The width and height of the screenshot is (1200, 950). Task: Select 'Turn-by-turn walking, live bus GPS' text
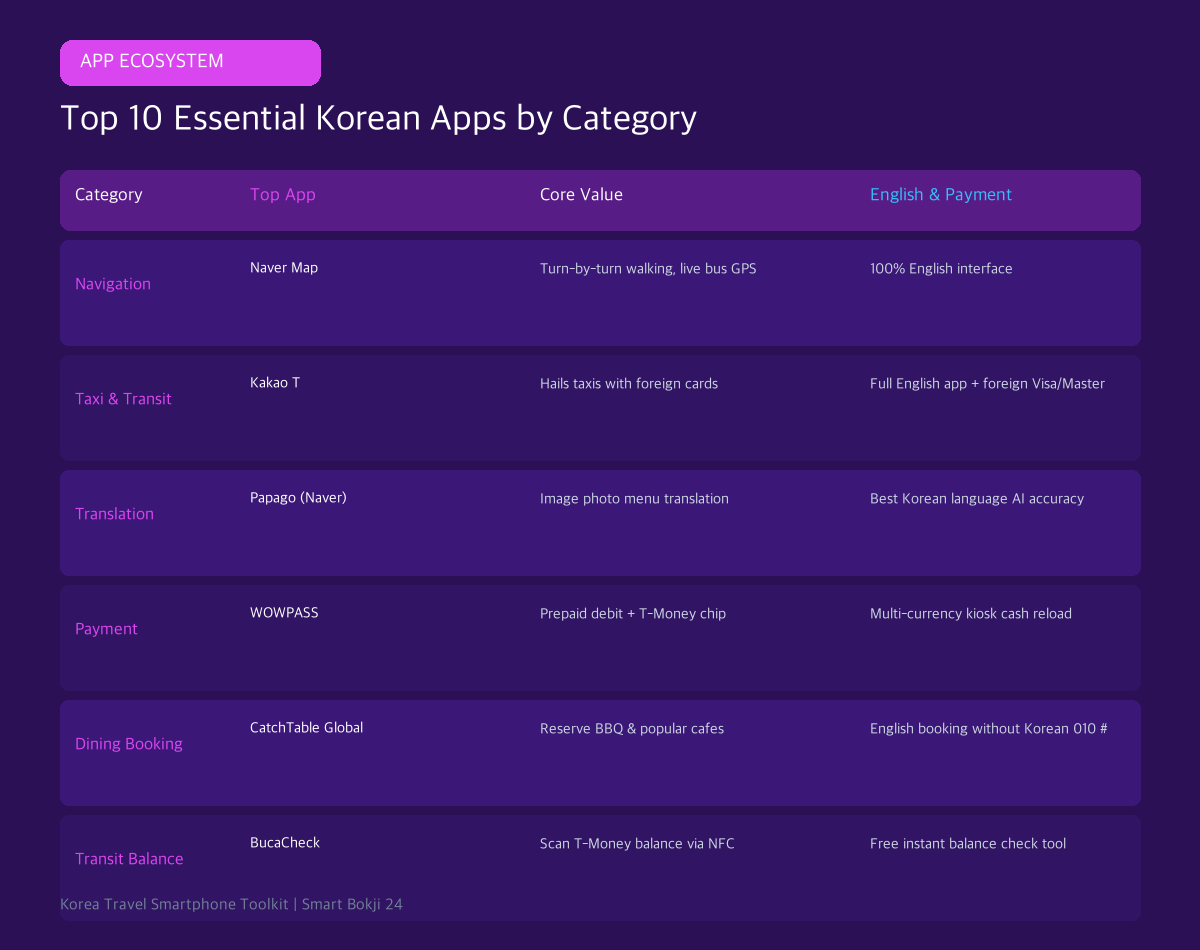[648, 269]
